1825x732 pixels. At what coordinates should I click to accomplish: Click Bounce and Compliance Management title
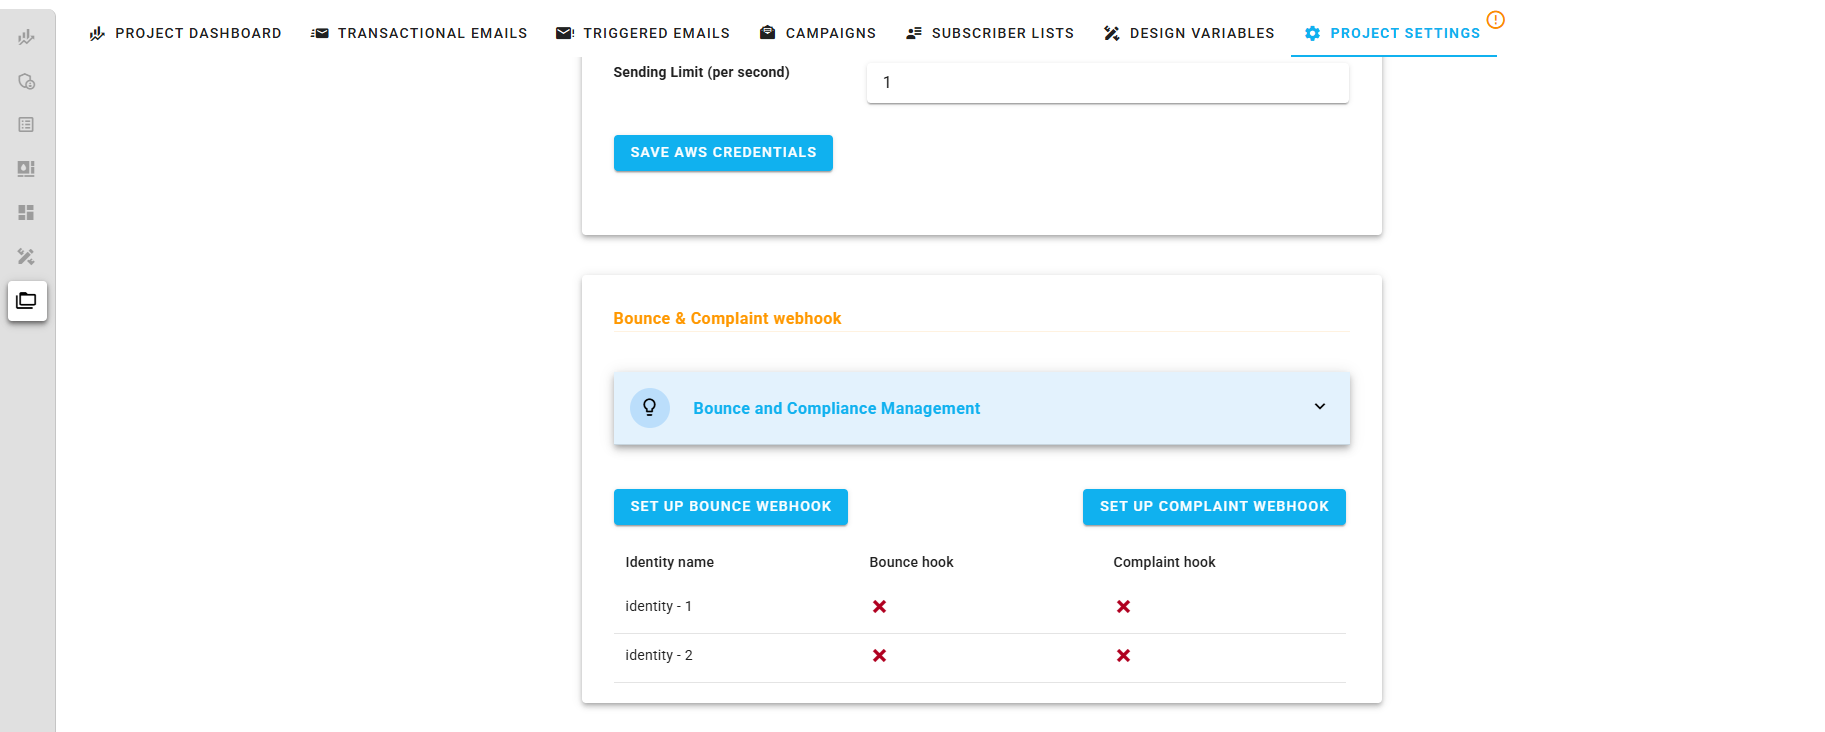click(x=837, y=408)
